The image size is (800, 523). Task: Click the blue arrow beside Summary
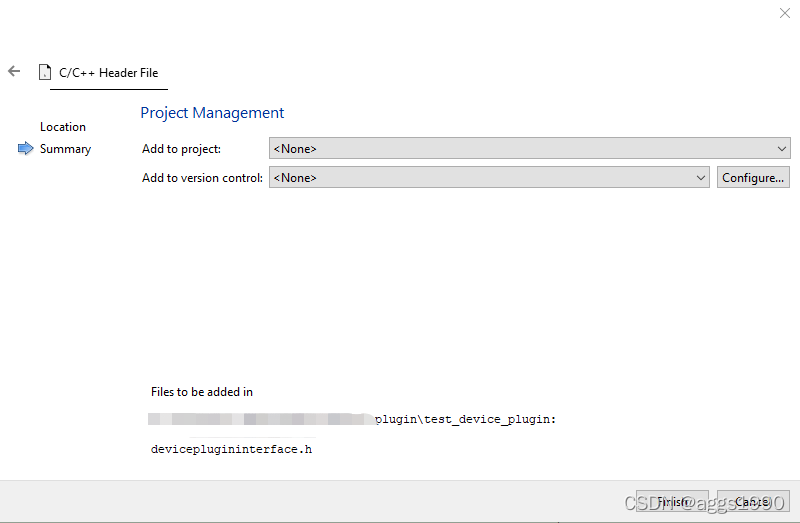(26, 148)
